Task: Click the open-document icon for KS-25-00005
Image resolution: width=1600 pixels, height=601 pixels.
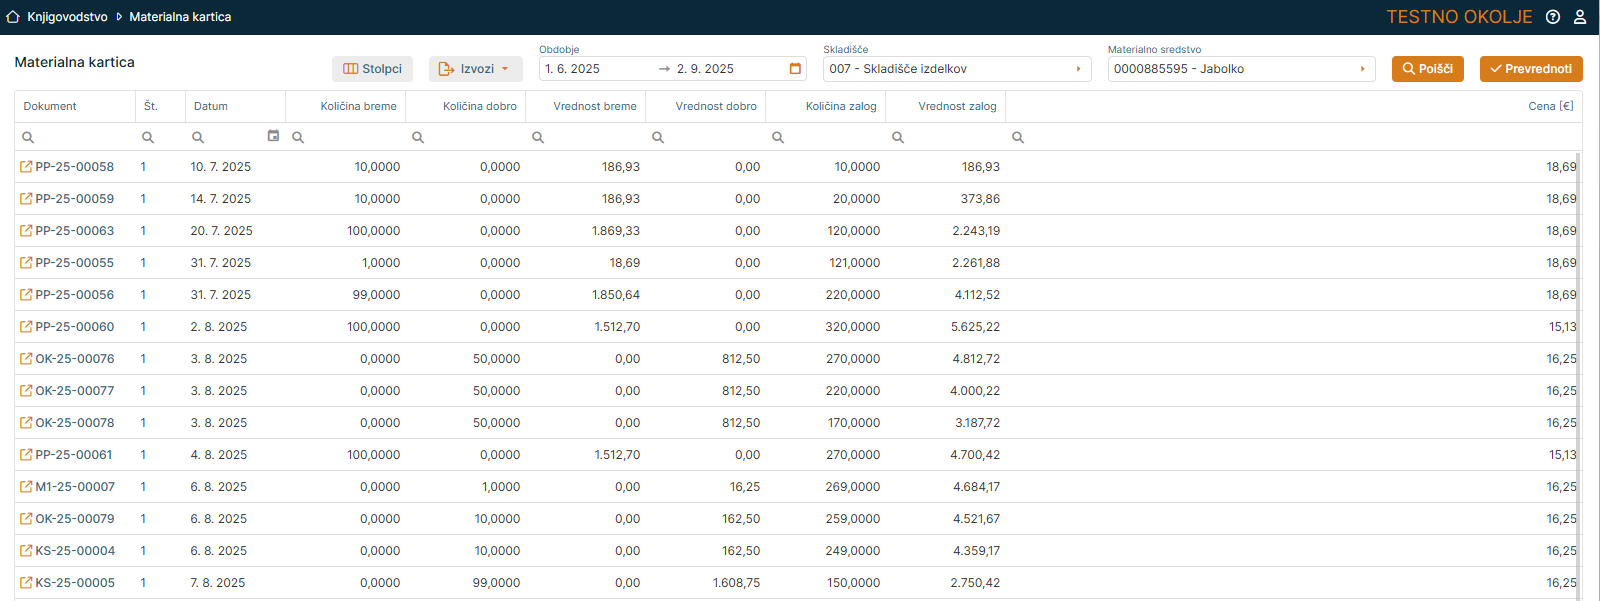Action: [x=26, y=583]
